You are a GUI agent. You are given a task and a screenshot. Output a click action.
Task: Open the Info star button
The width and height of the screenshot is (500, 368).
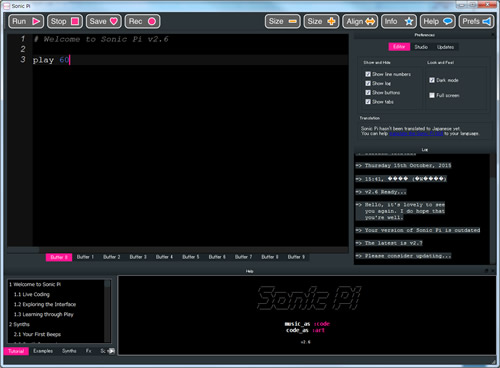[x=399, y=21]
